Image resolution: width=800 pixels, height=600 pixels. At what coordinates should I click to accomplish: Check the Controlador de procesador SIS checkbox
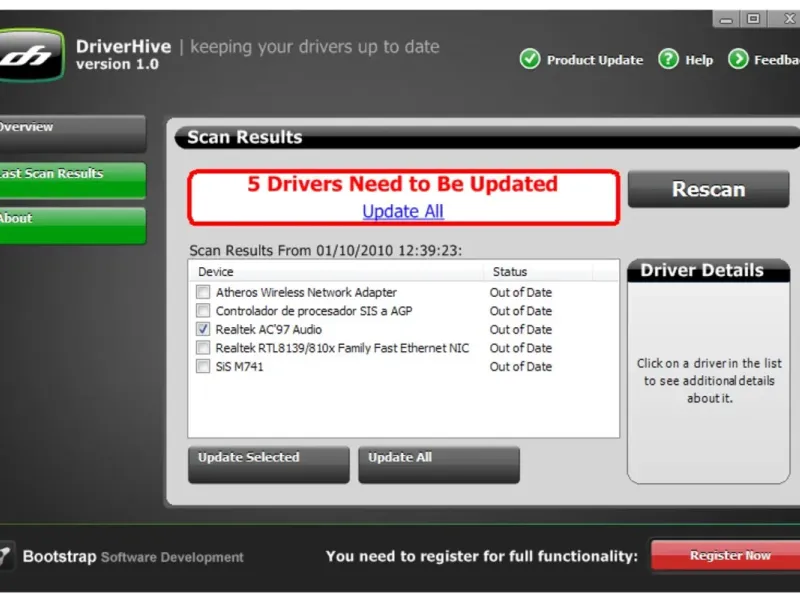tap(203, 310)
